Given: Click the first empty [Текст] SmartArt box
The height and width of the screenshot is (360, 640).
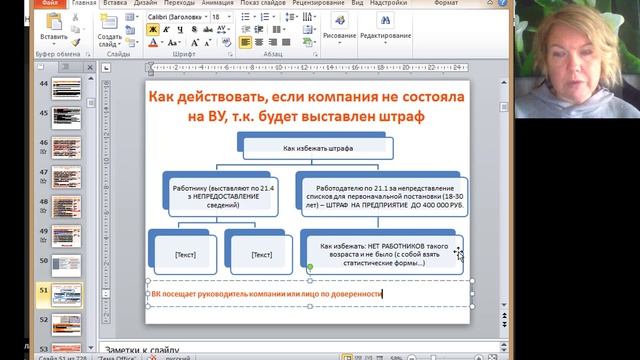Looking at the screenshot, I should (185, 255).
